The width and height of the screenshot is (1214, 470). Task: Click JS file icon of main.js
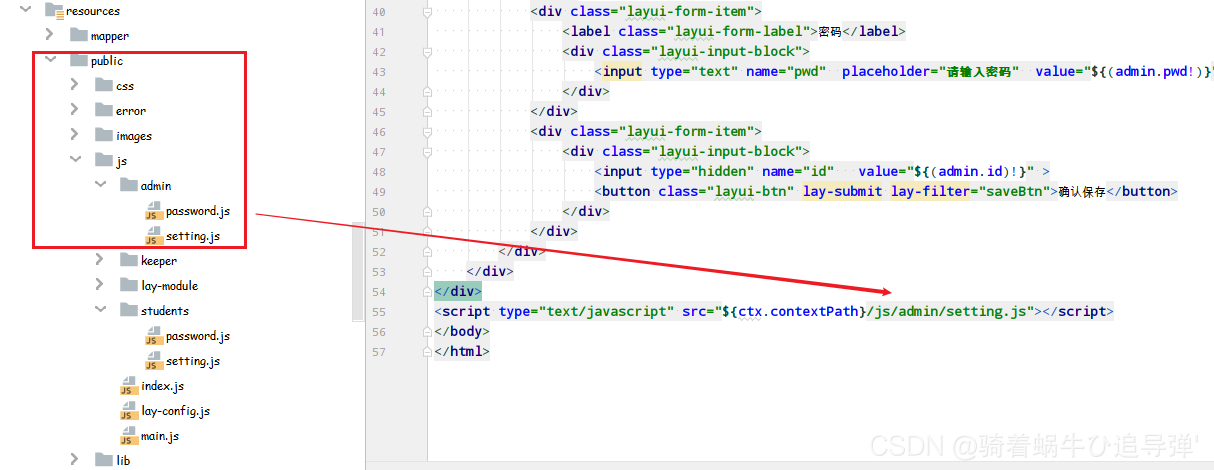[x=128, y=437]
